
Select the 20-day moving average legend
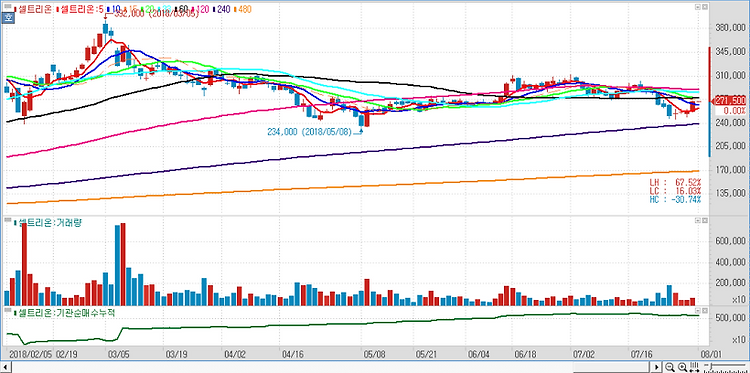click(149, 9)
